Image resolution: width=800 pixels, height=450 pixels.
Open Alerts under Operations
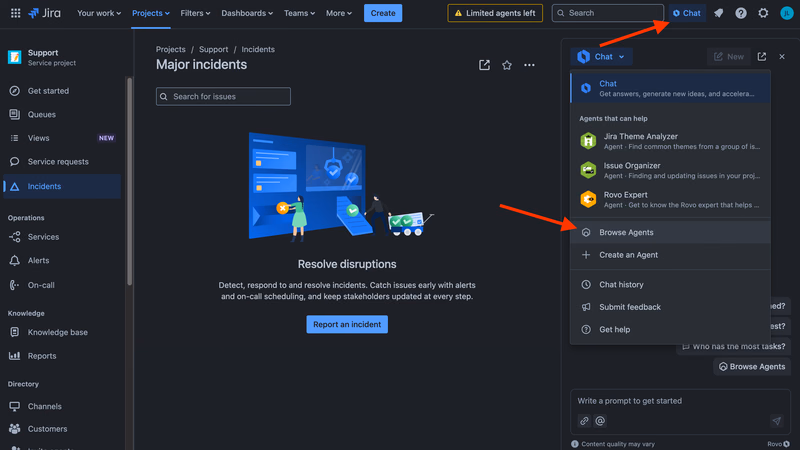coord(62,260)
